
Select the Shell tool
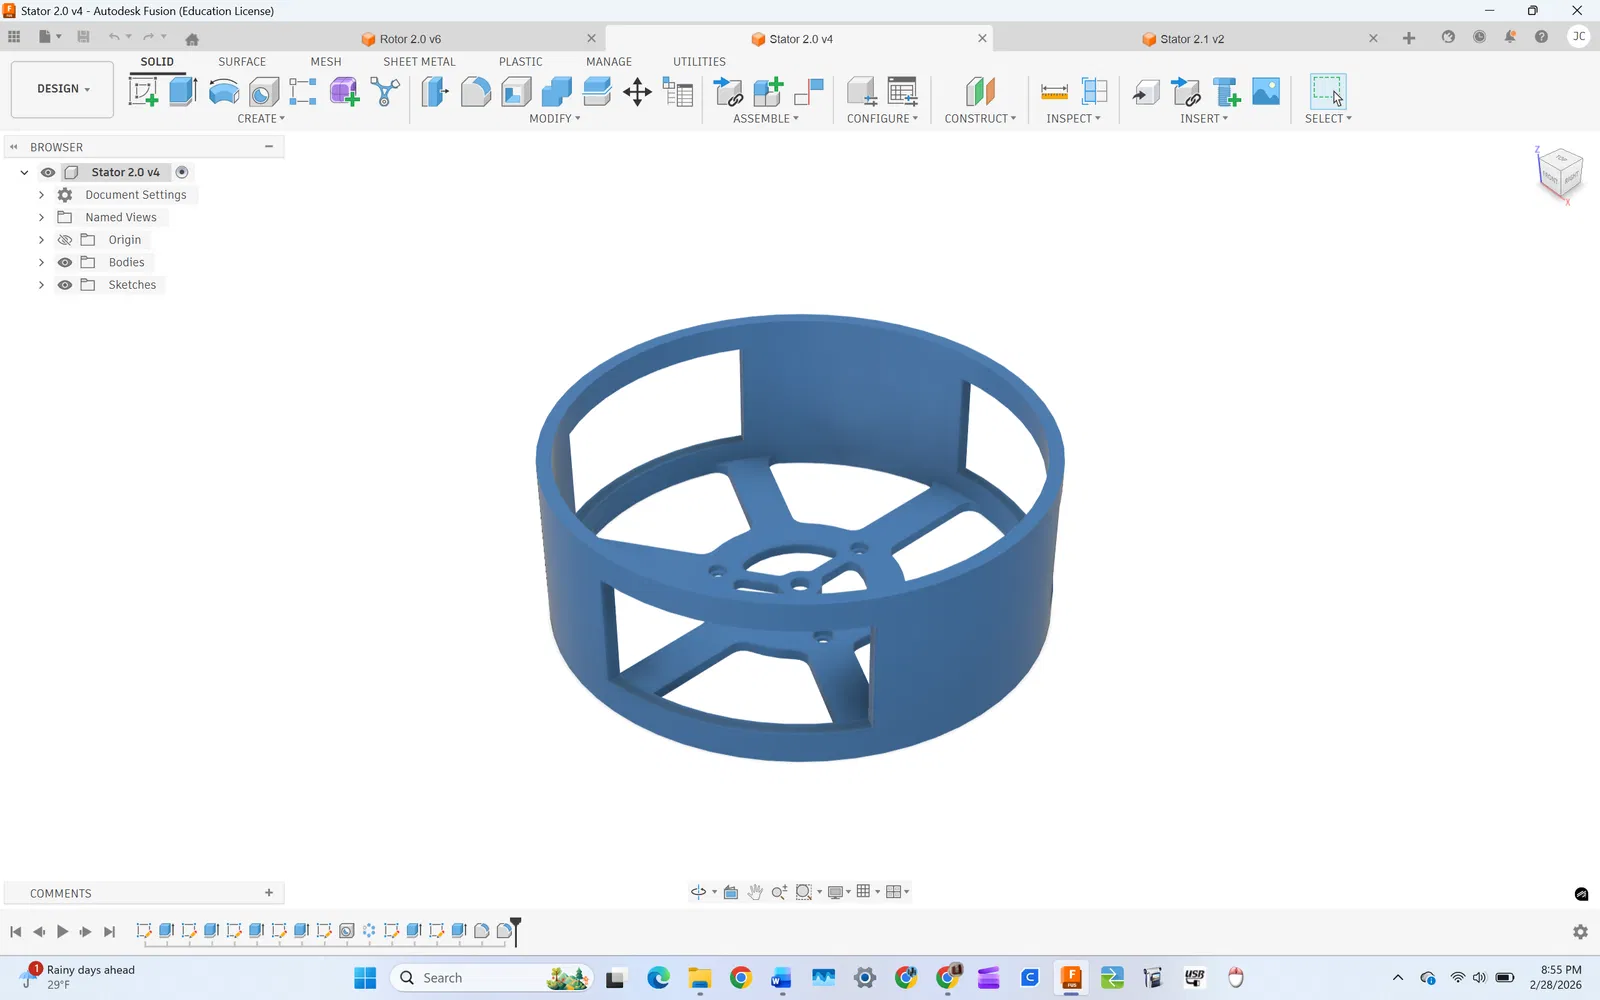(516, 92)
